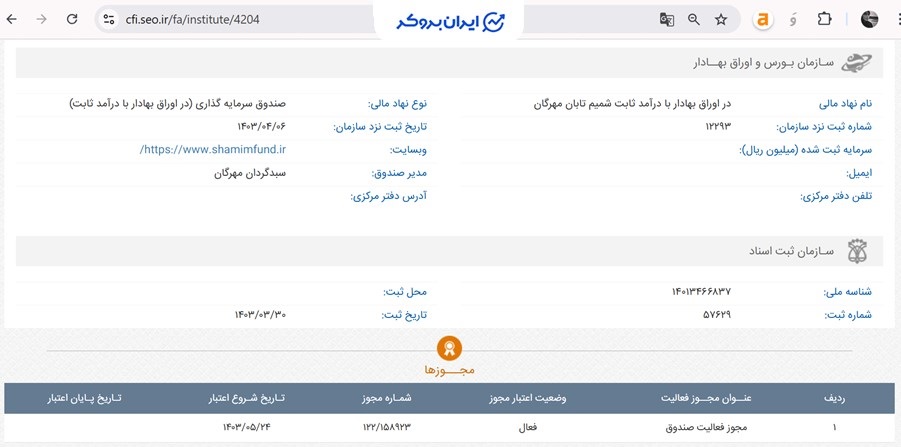
Task: Click the وضعیت اعتبار مجوز column header
Action: [x=527, y=398]
